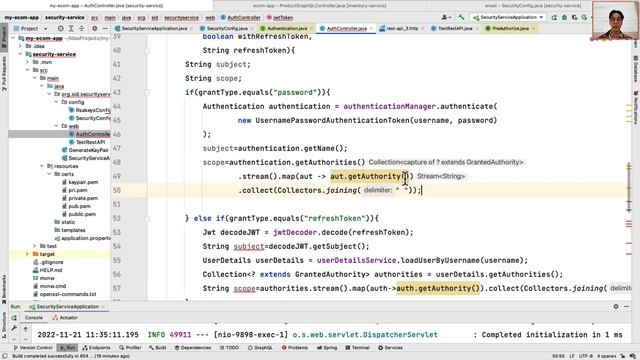Open Notifications right side stripe

click(x=636, y=107)
